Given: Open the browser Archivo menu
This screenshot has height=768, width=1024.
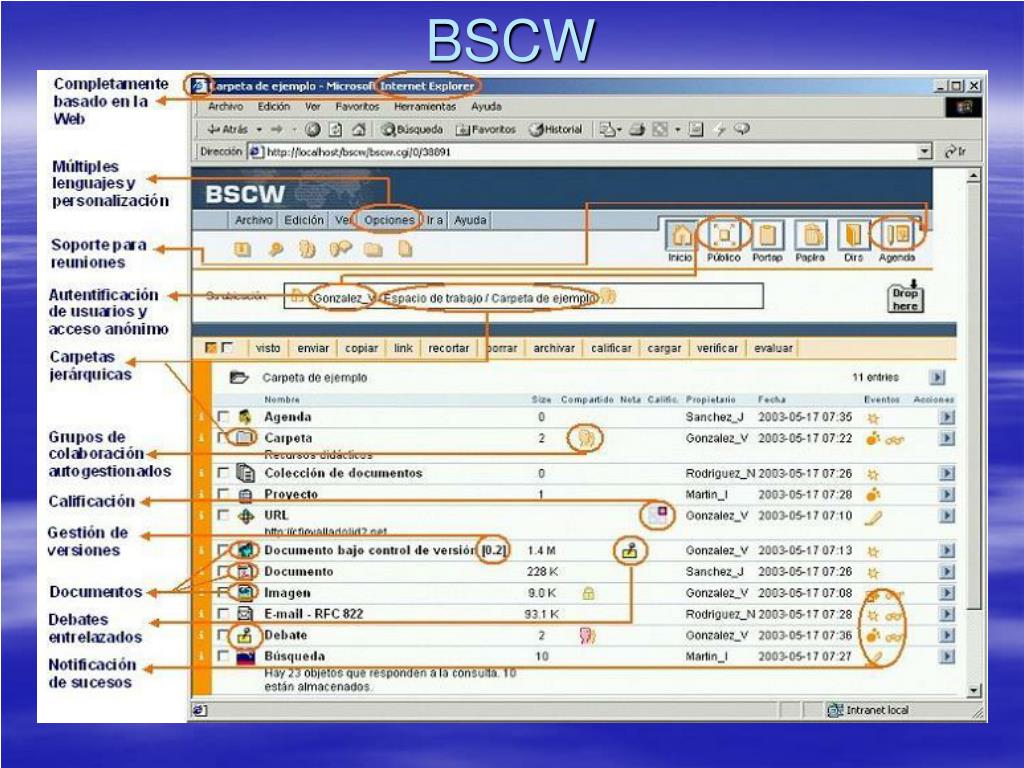Looking at the screenshot, I should coord(225,106).
